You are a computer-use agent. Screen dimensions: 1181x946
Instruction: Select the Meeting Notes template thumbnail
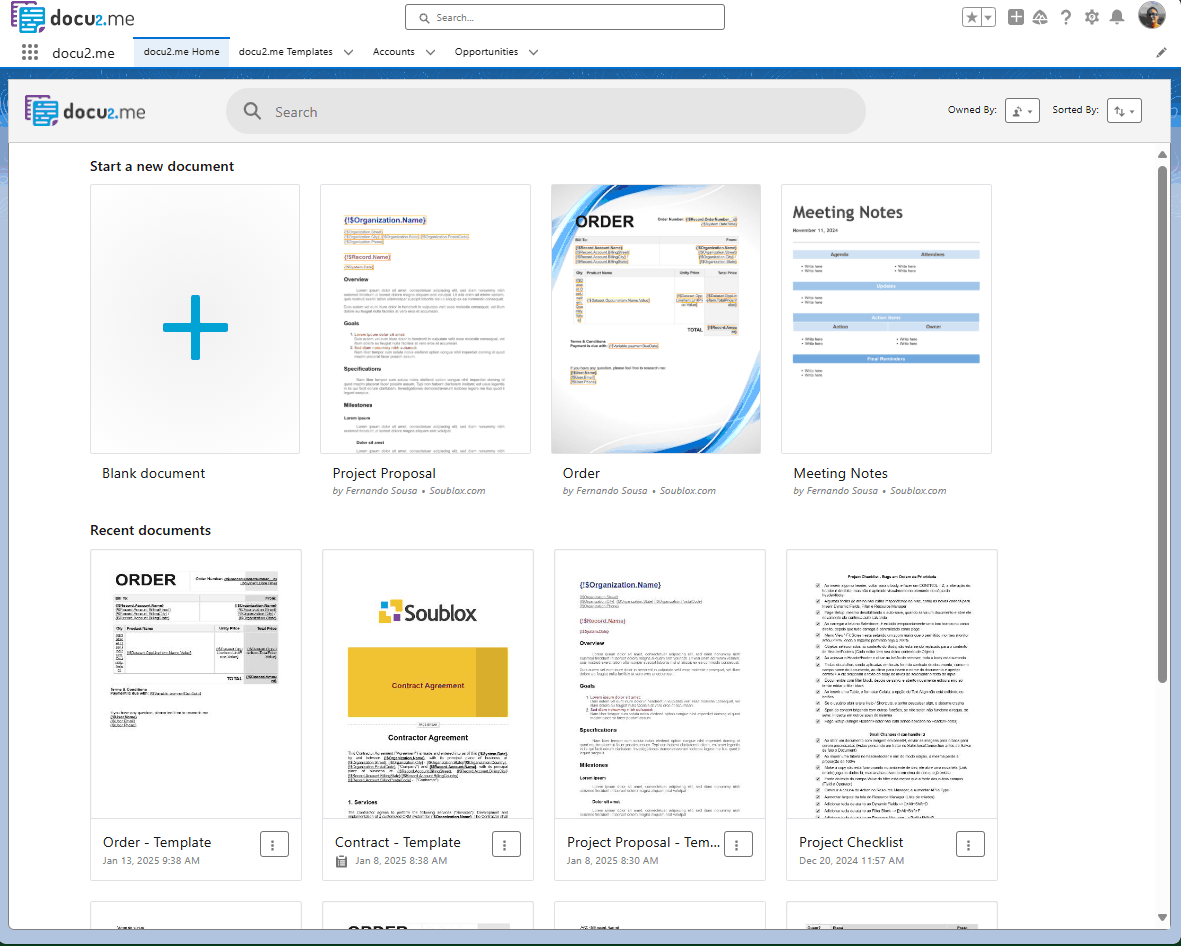click(x=887, y=319)
